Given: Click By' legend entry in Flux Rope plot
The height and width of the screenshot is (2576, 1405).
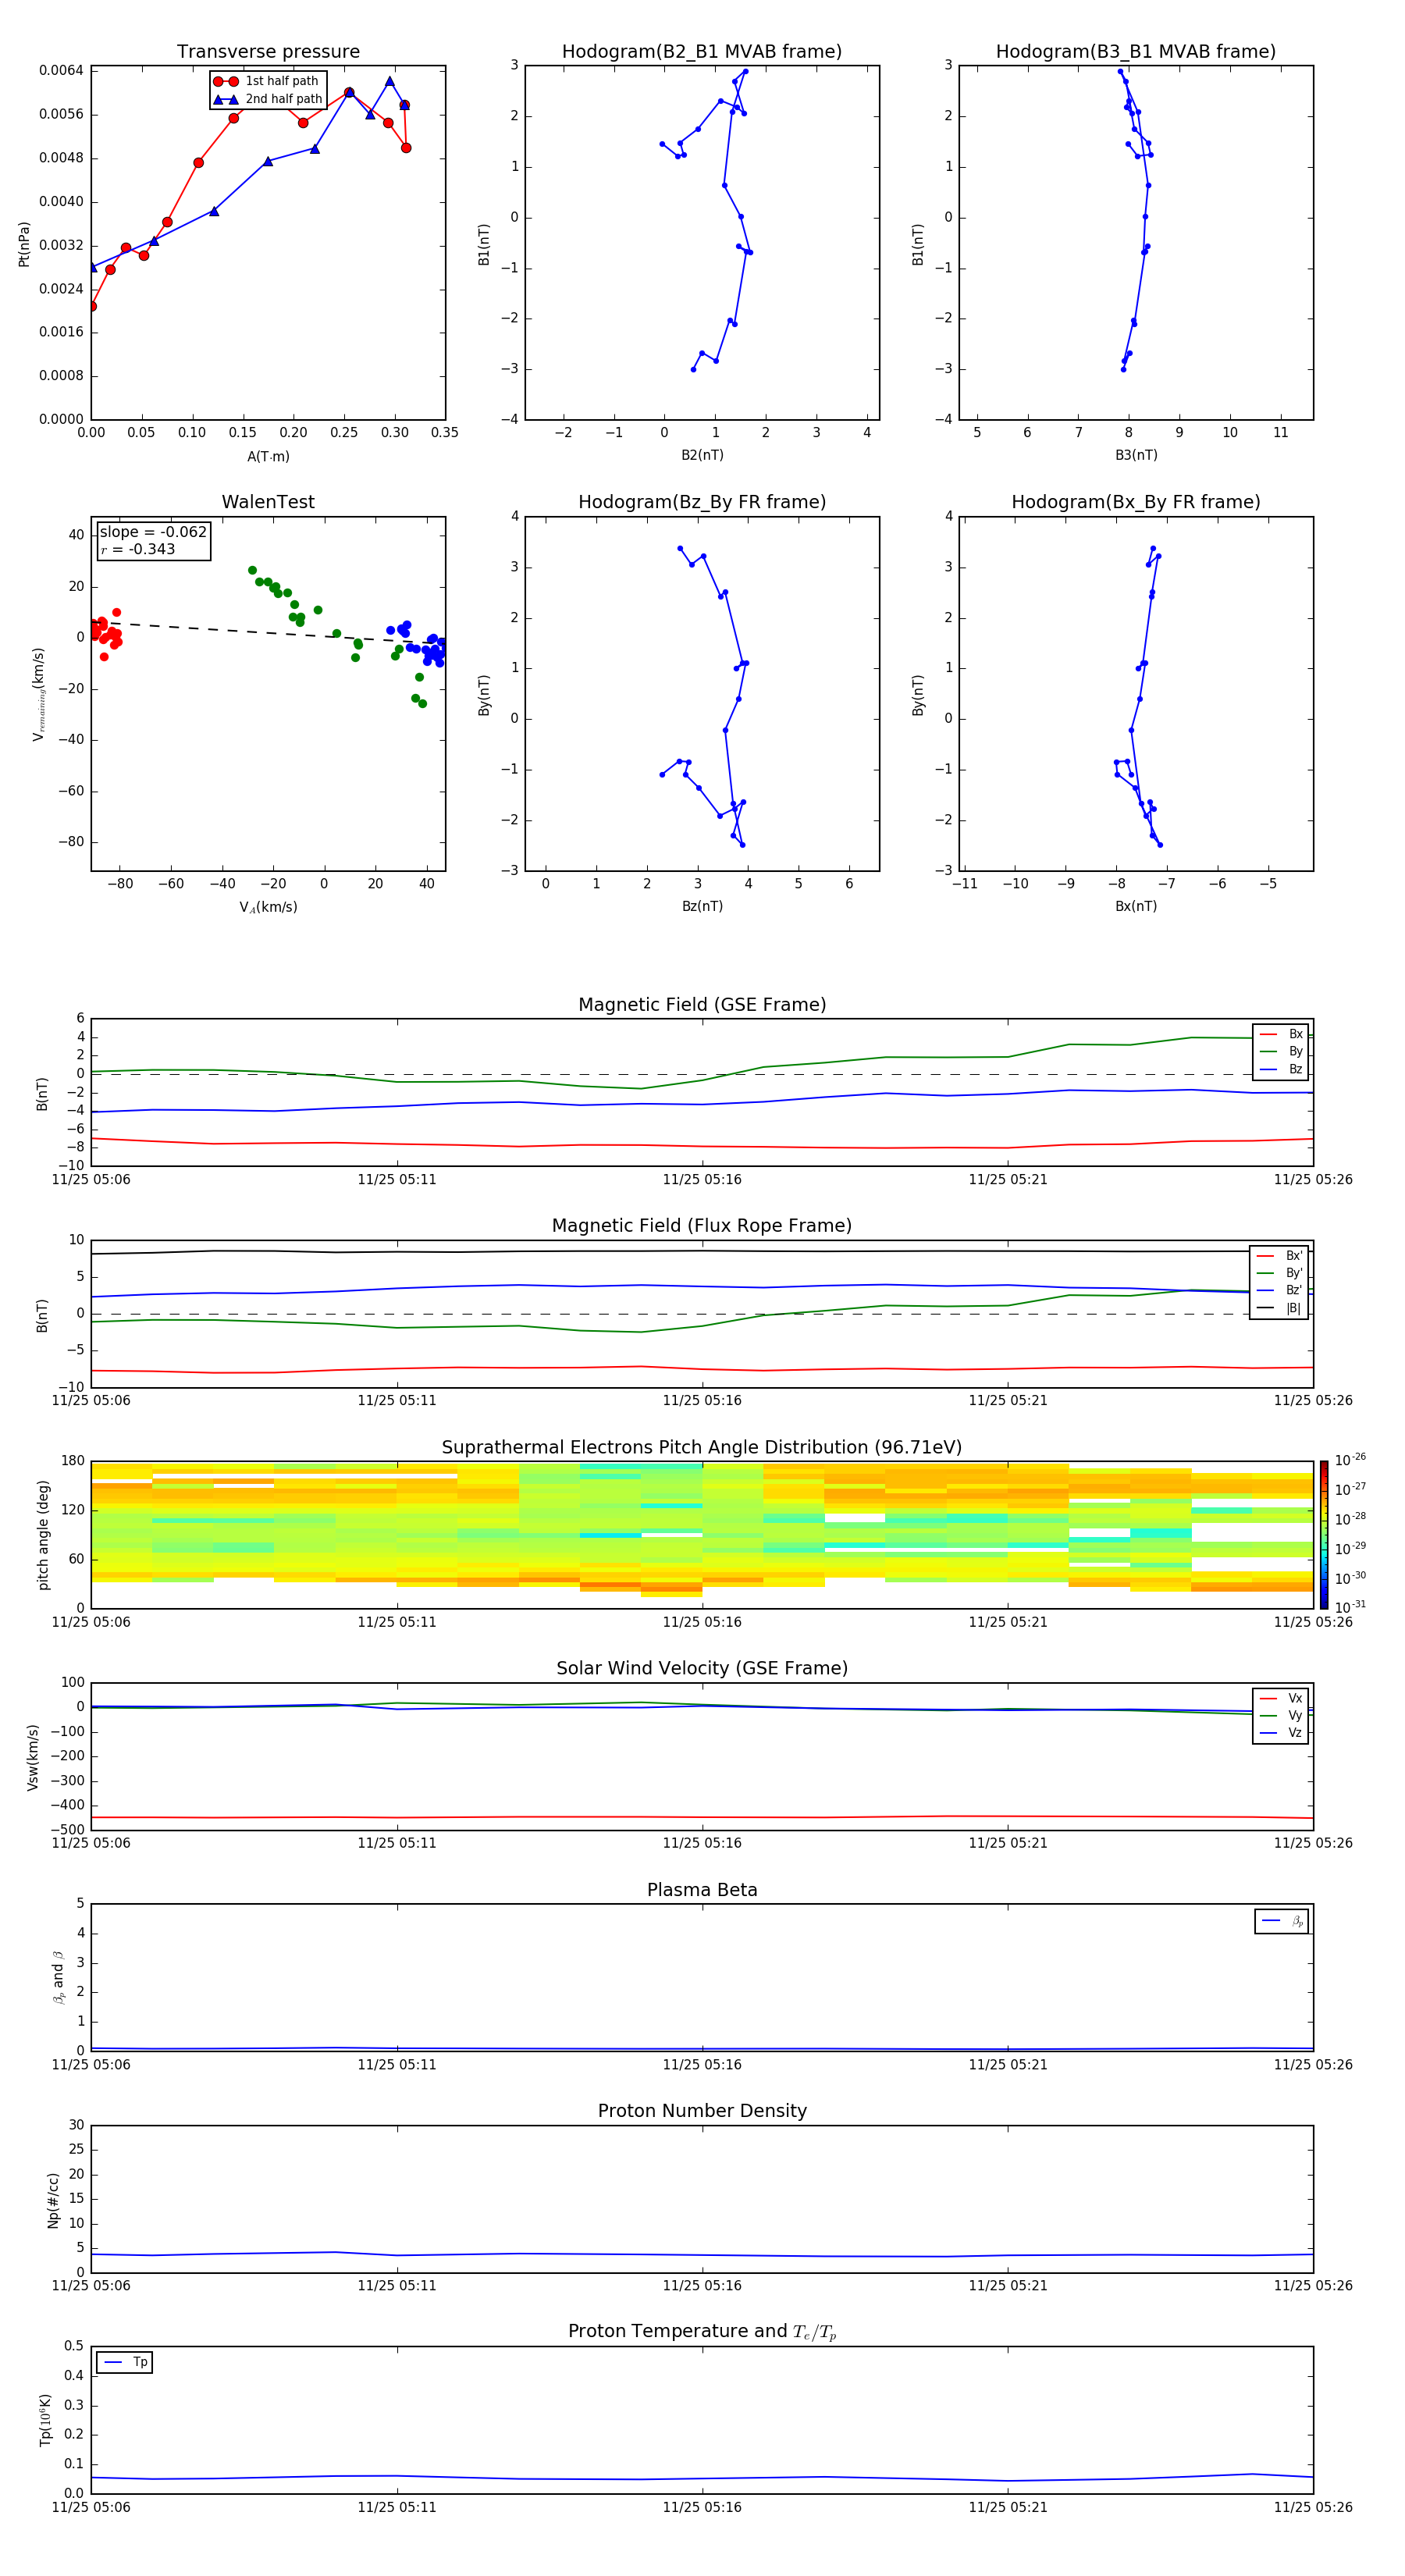Looking at the screenshot, I should click(x=1279, y=1273).
